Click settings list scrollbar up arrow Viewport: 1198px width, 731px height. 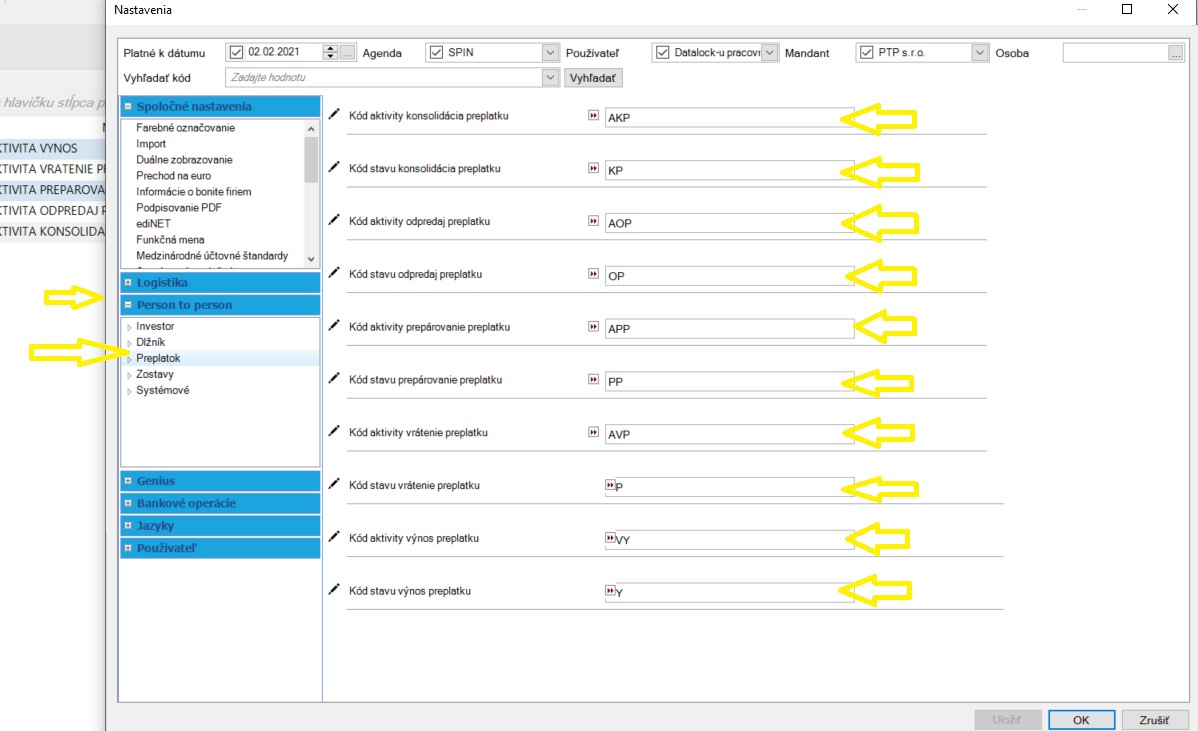click(311, 129)
